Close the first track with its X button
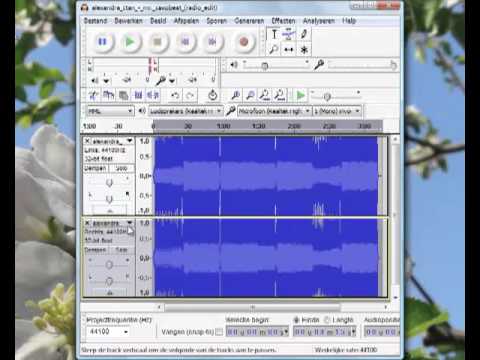 [x=87, y=141]
